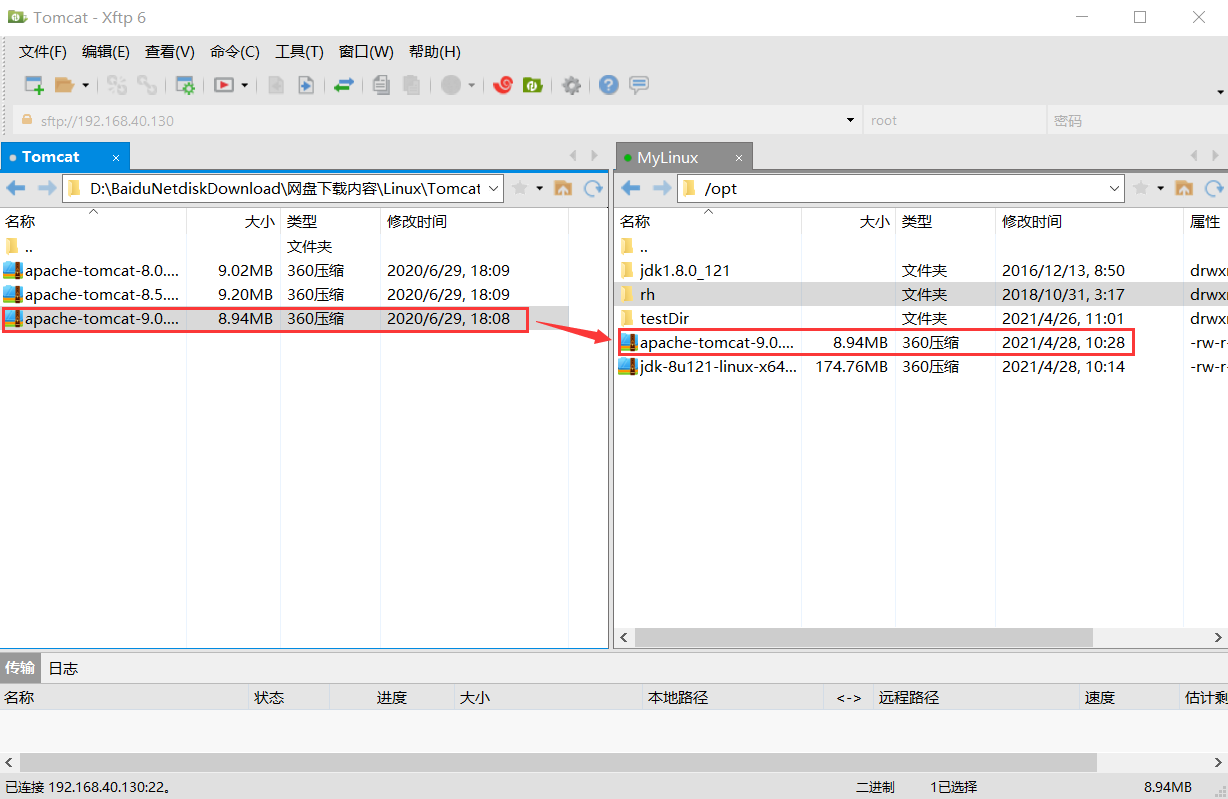Open the 文件(F) menu

[x=43, y=52]
